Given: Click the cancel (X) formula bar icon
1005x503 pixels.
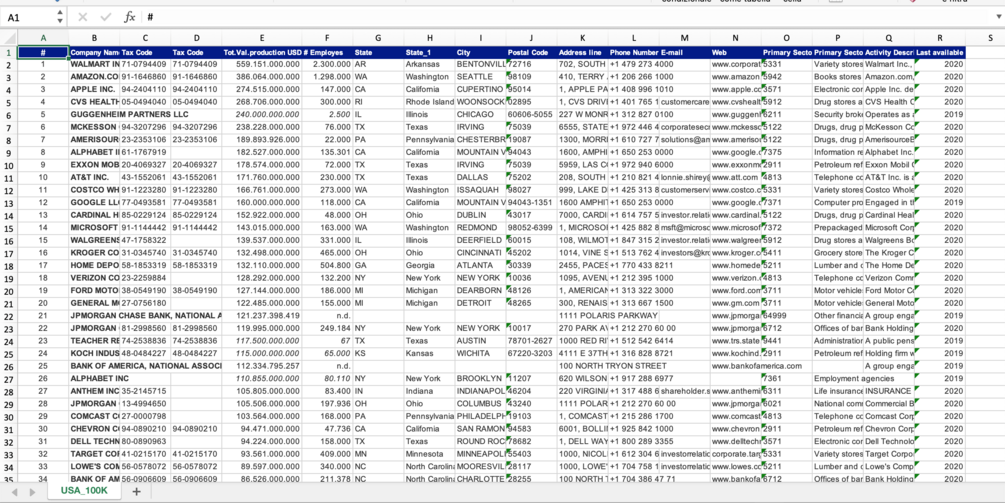Looking at the screenshot, I should [82, 17].
